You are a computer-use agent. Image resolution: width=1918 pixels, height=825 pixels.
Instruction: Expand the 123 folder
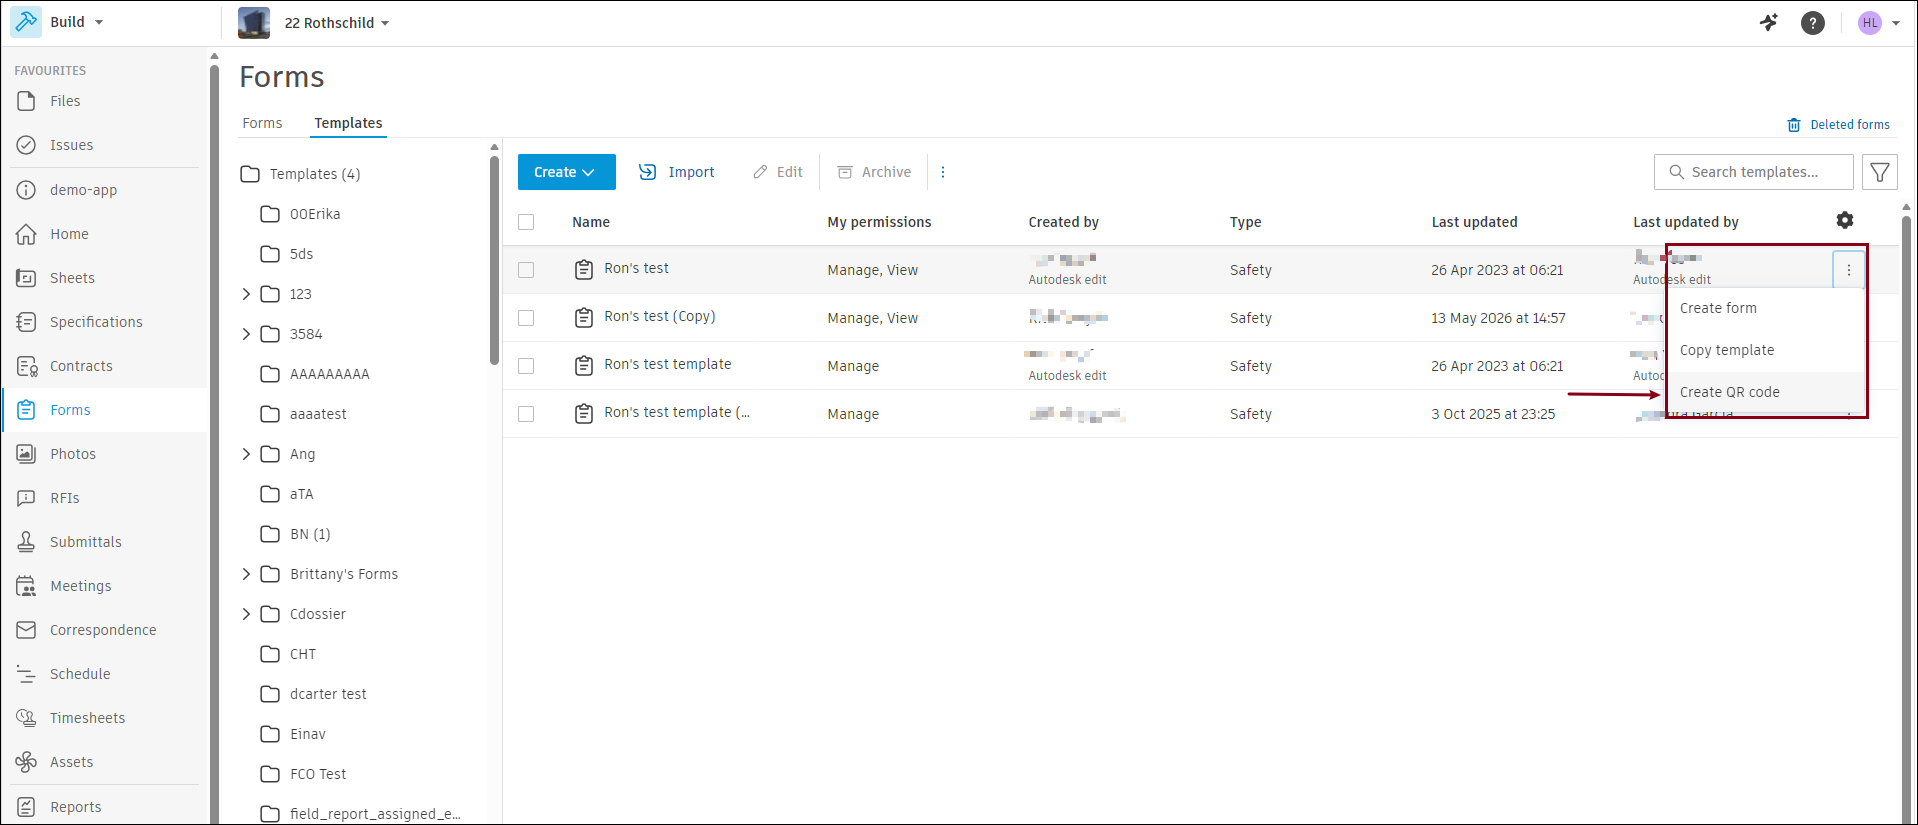pyautogui.click(x=246, y=294)
